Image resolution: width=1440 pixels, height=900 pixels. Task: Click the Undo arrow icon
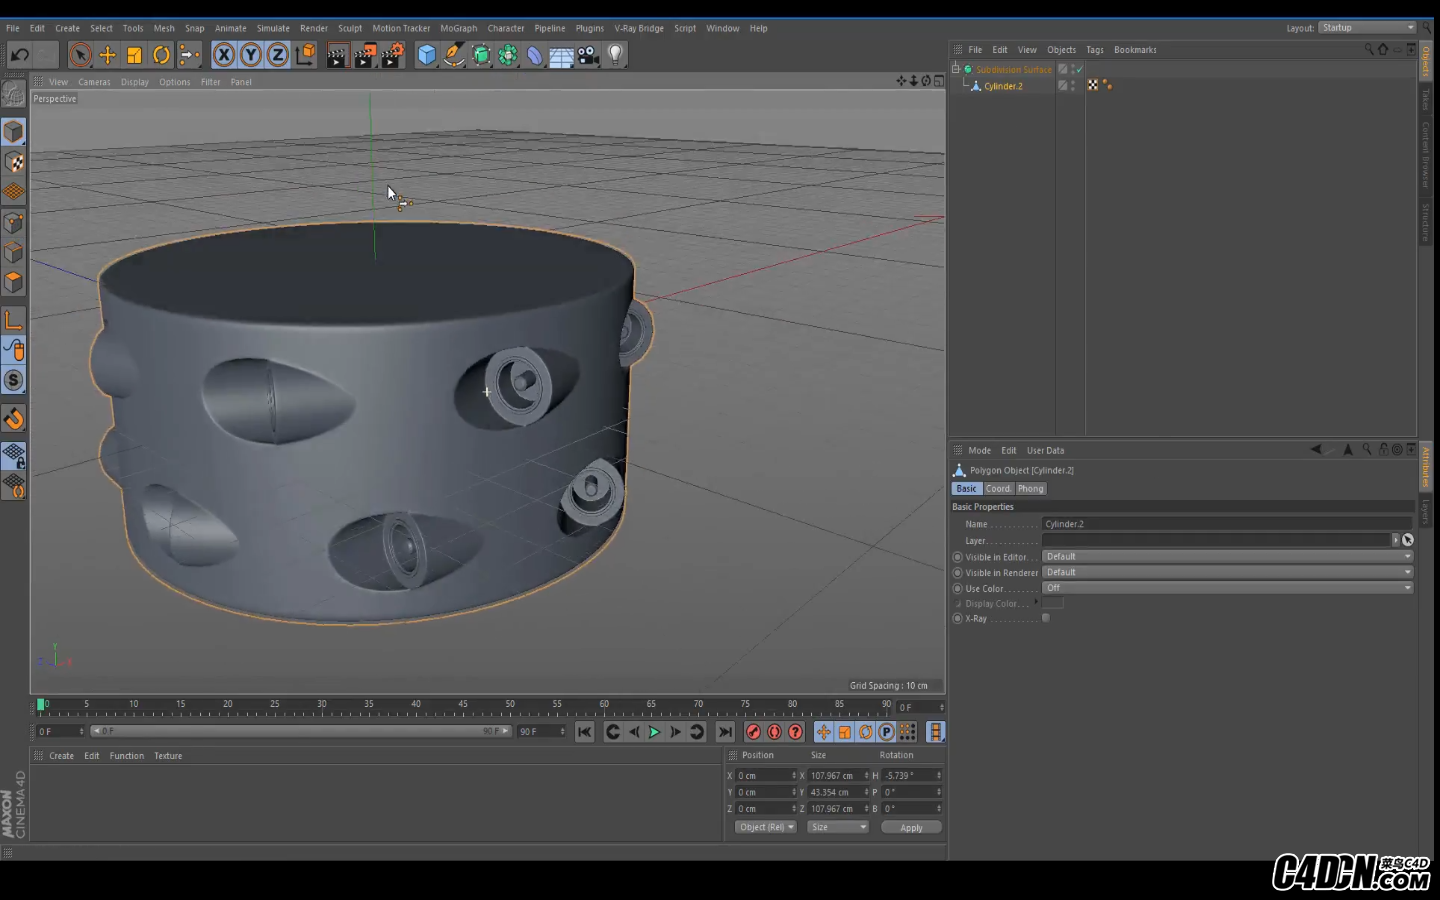(x=19, y=55)
